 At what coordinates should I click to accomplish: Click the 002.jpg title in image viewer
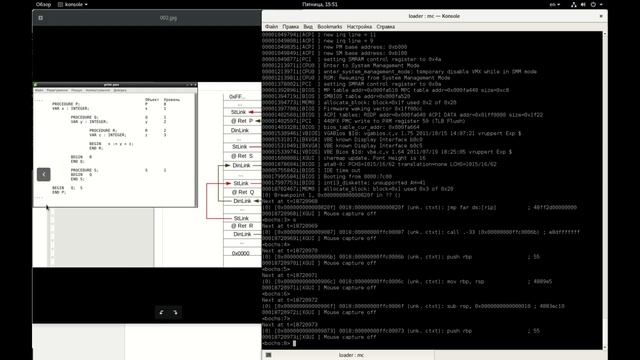pyautogui.click(x=168, y=18)
